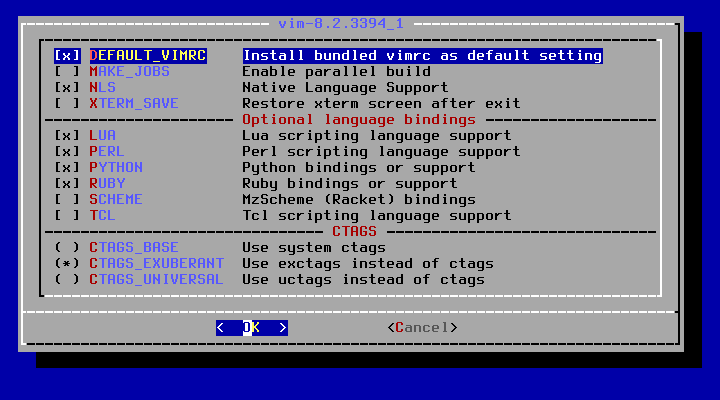The width and height of the screenshot is (720, 400).
Task: Choose the CTAGS_EXUBERANT radio button
Action: tap(67, 264)
